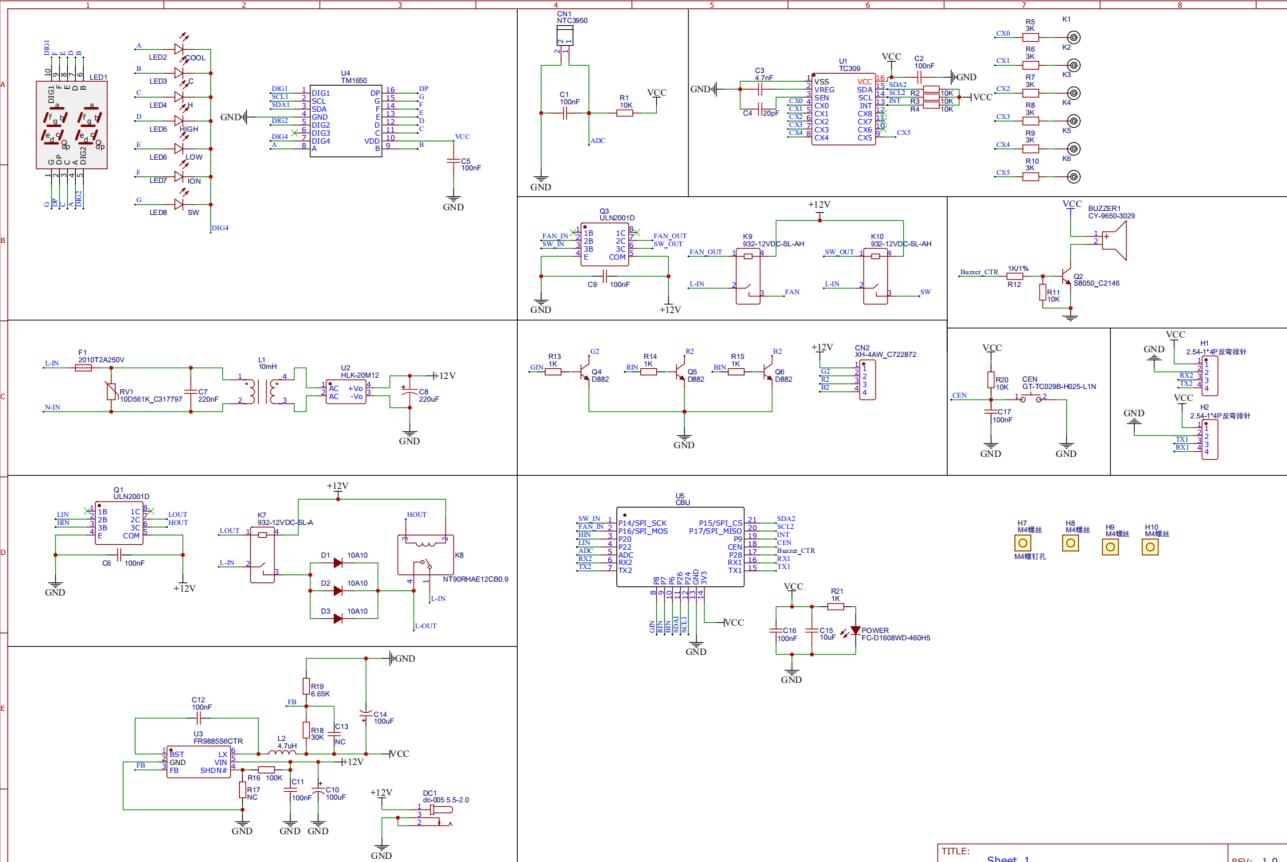The width and height of the screenshot is (1287, 862).
Task: Click the XH-4AW_C722872 connector label
Action: point(885,354)
